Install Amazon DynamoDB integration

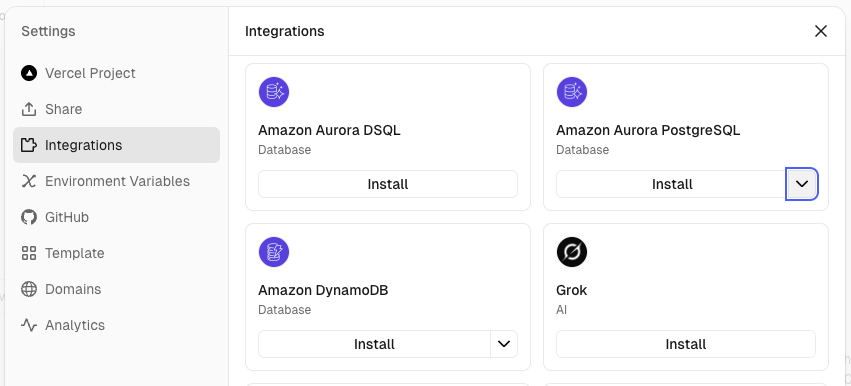(374, 344)
